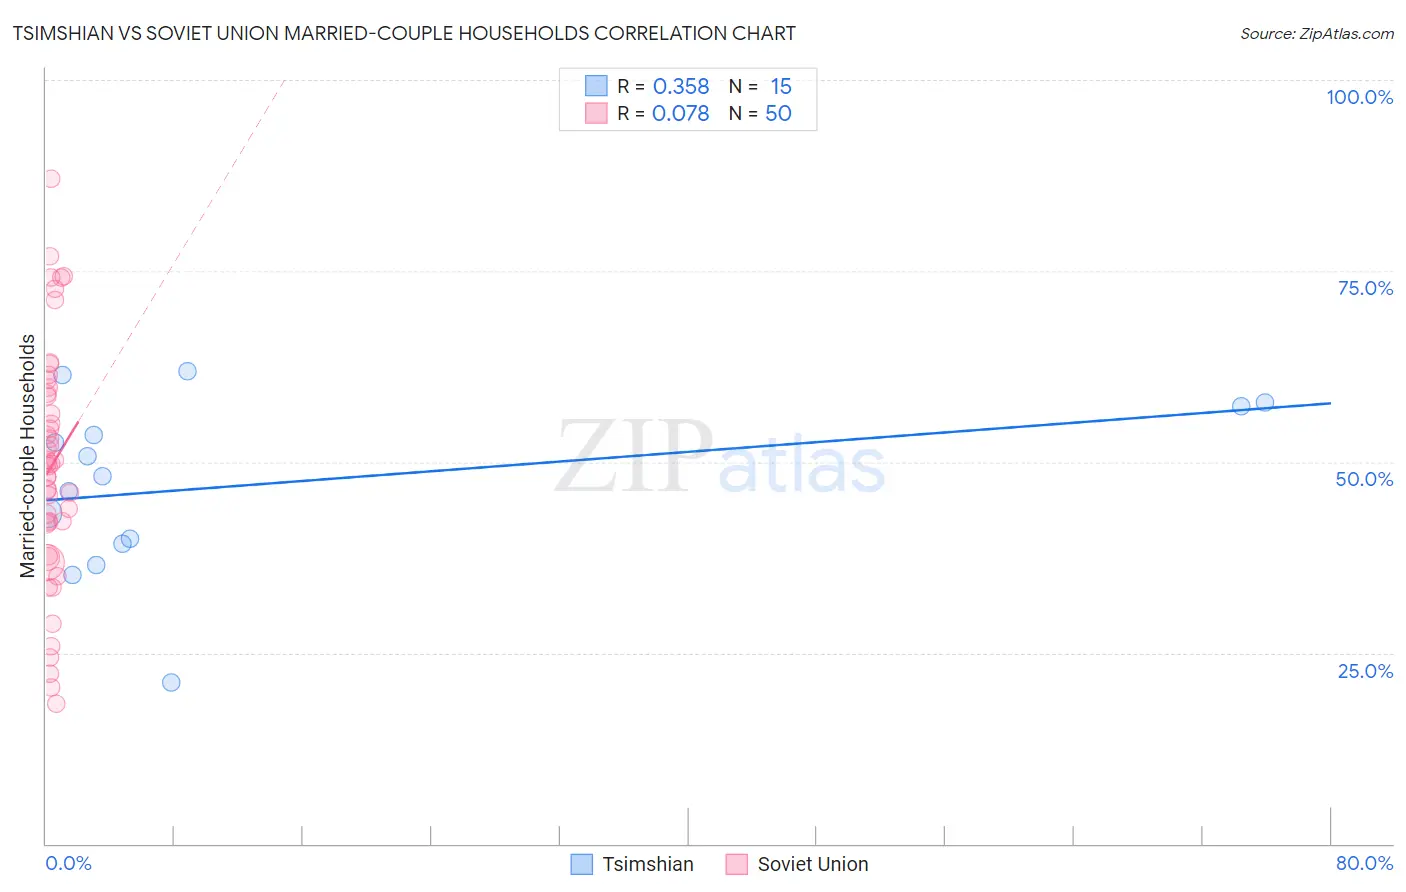Click the topmost pink data point near 87%
Viewport: 1406px width, 892px height.
point(51,179)
